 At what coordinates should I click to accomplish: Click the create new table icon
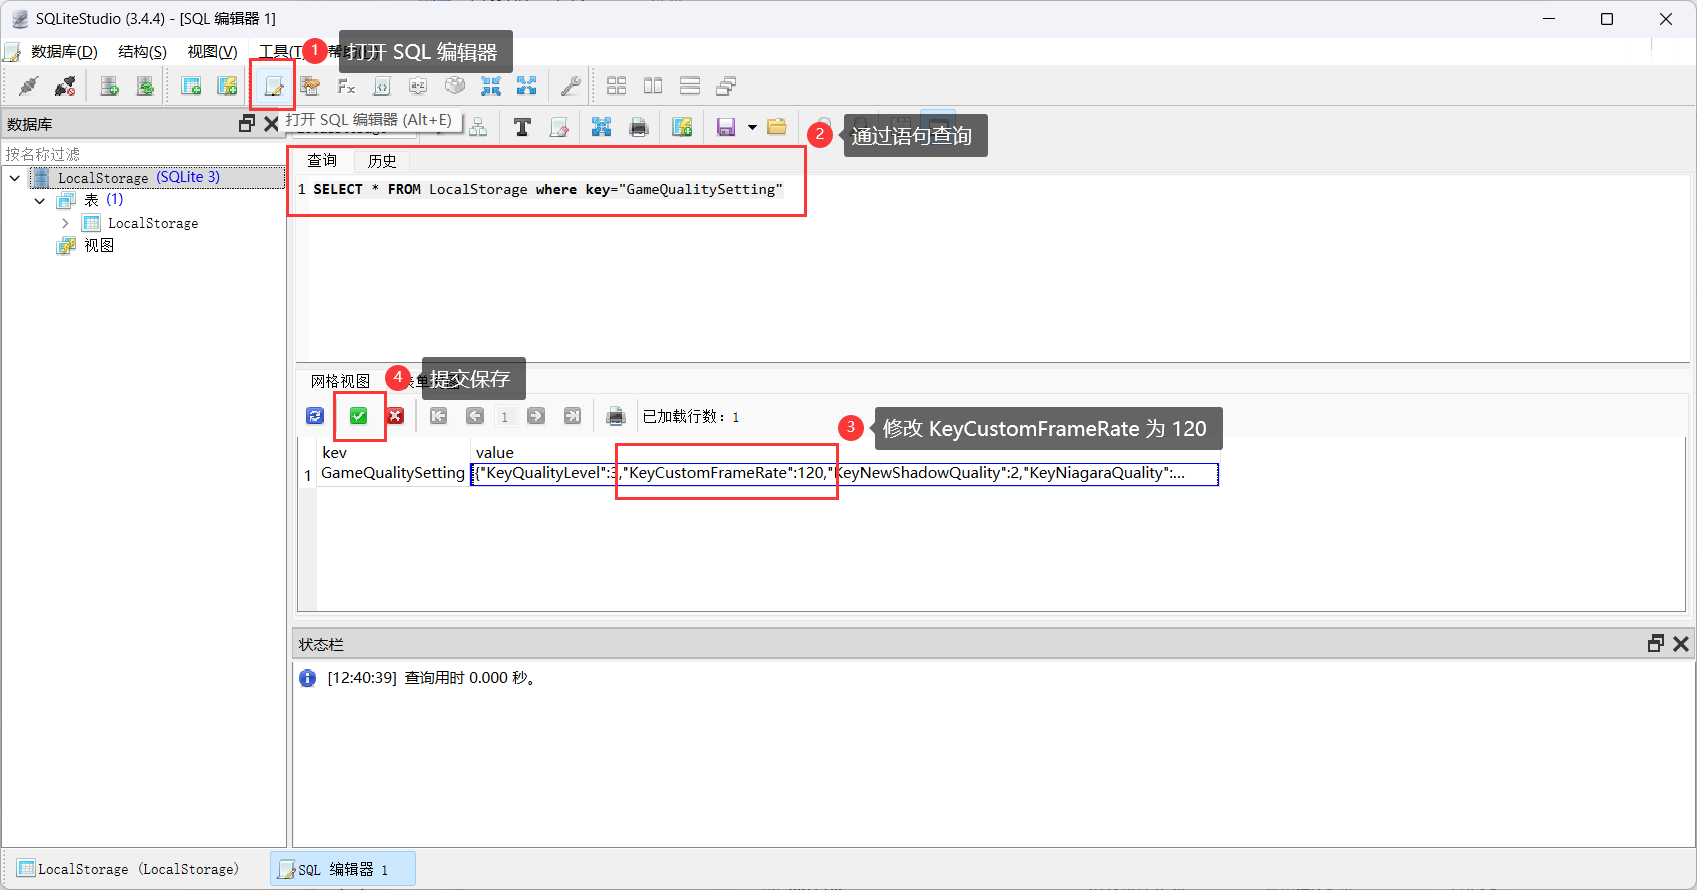pyautogui.click(x=191, y=86)
